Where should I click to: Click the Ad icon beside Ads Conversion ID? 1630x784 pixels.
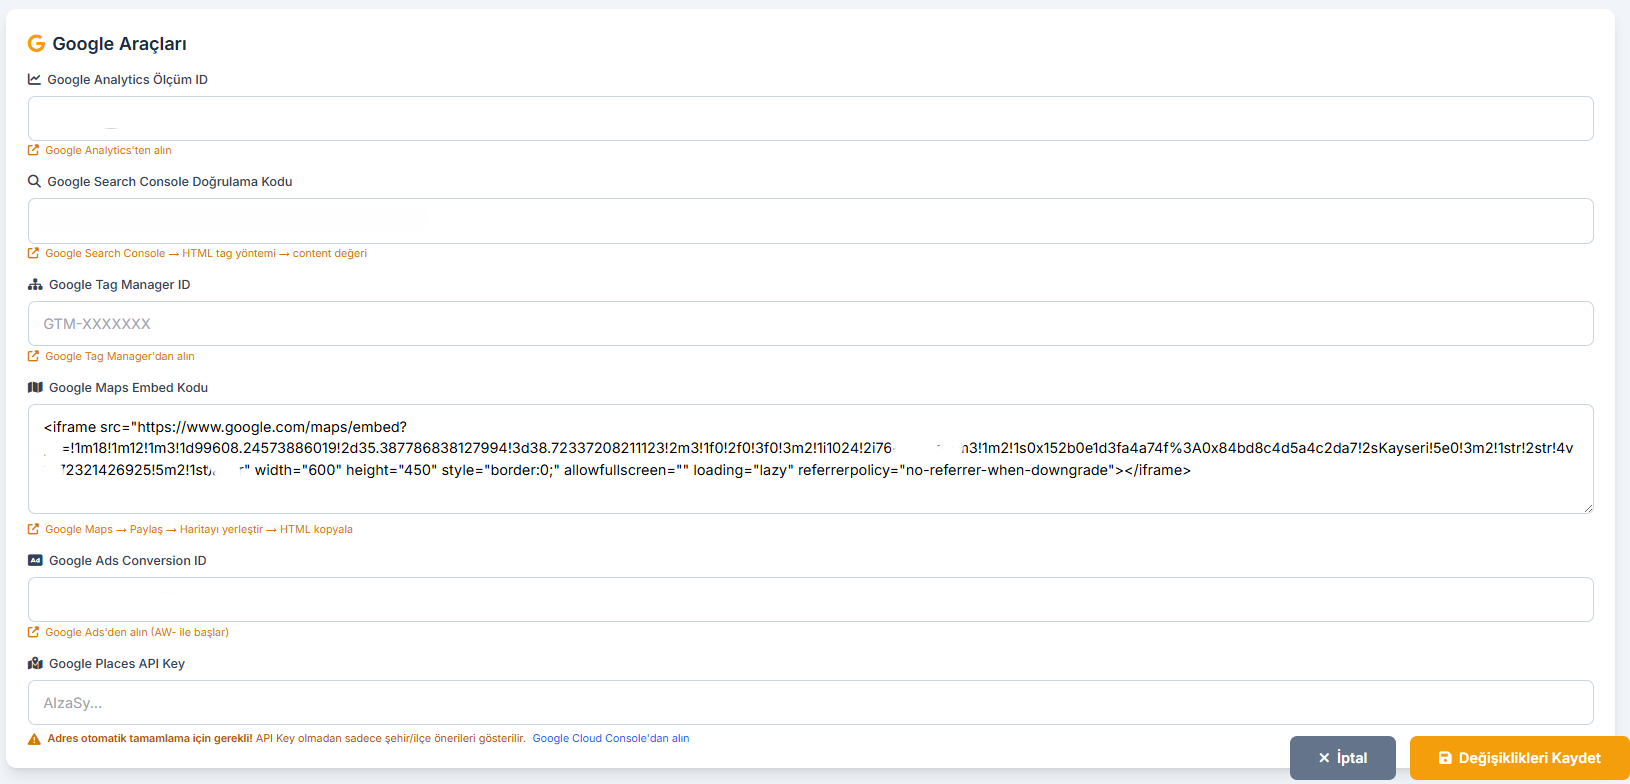(x=35, y=560)
